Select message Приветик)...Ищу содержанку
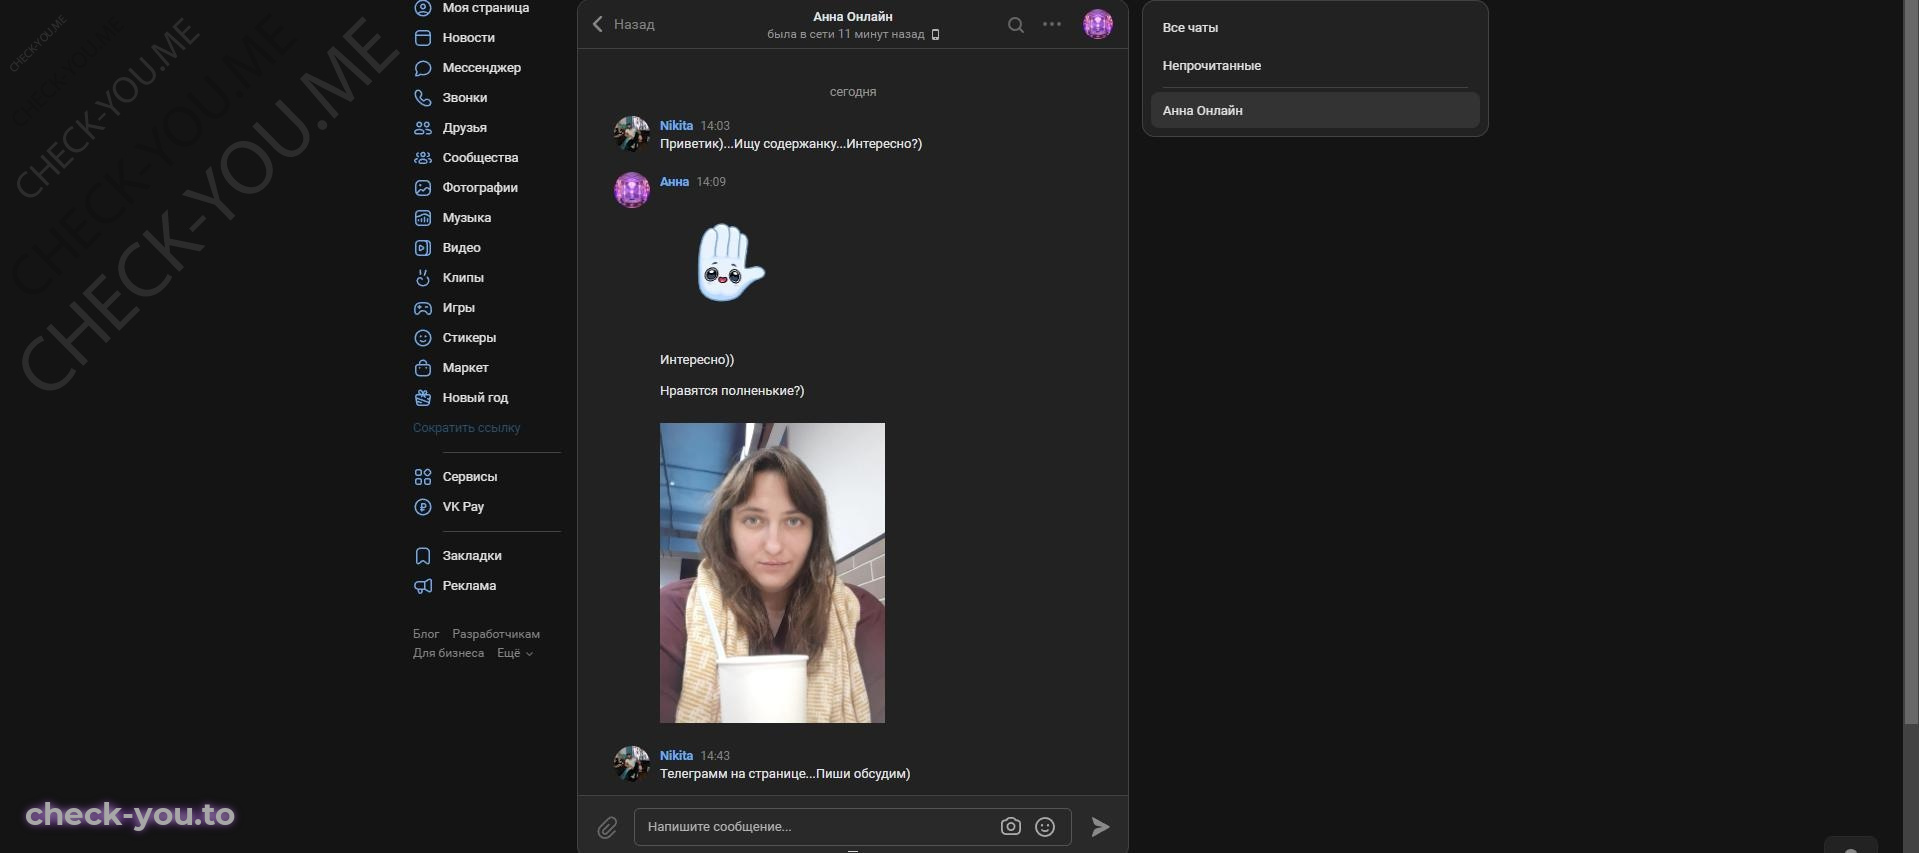Image resolution: width=1919 pixels, height=853 pixels. (x=791, y=144)
